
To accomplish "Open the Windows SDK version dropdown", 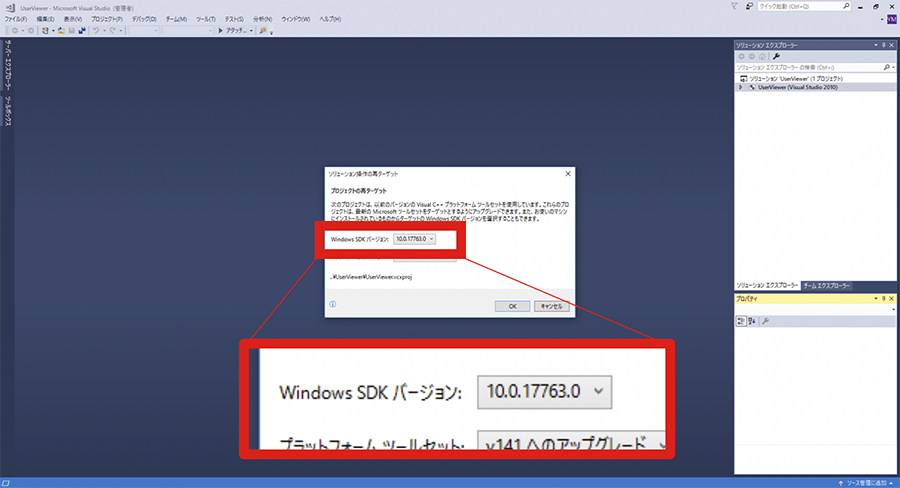I will 414,239.
